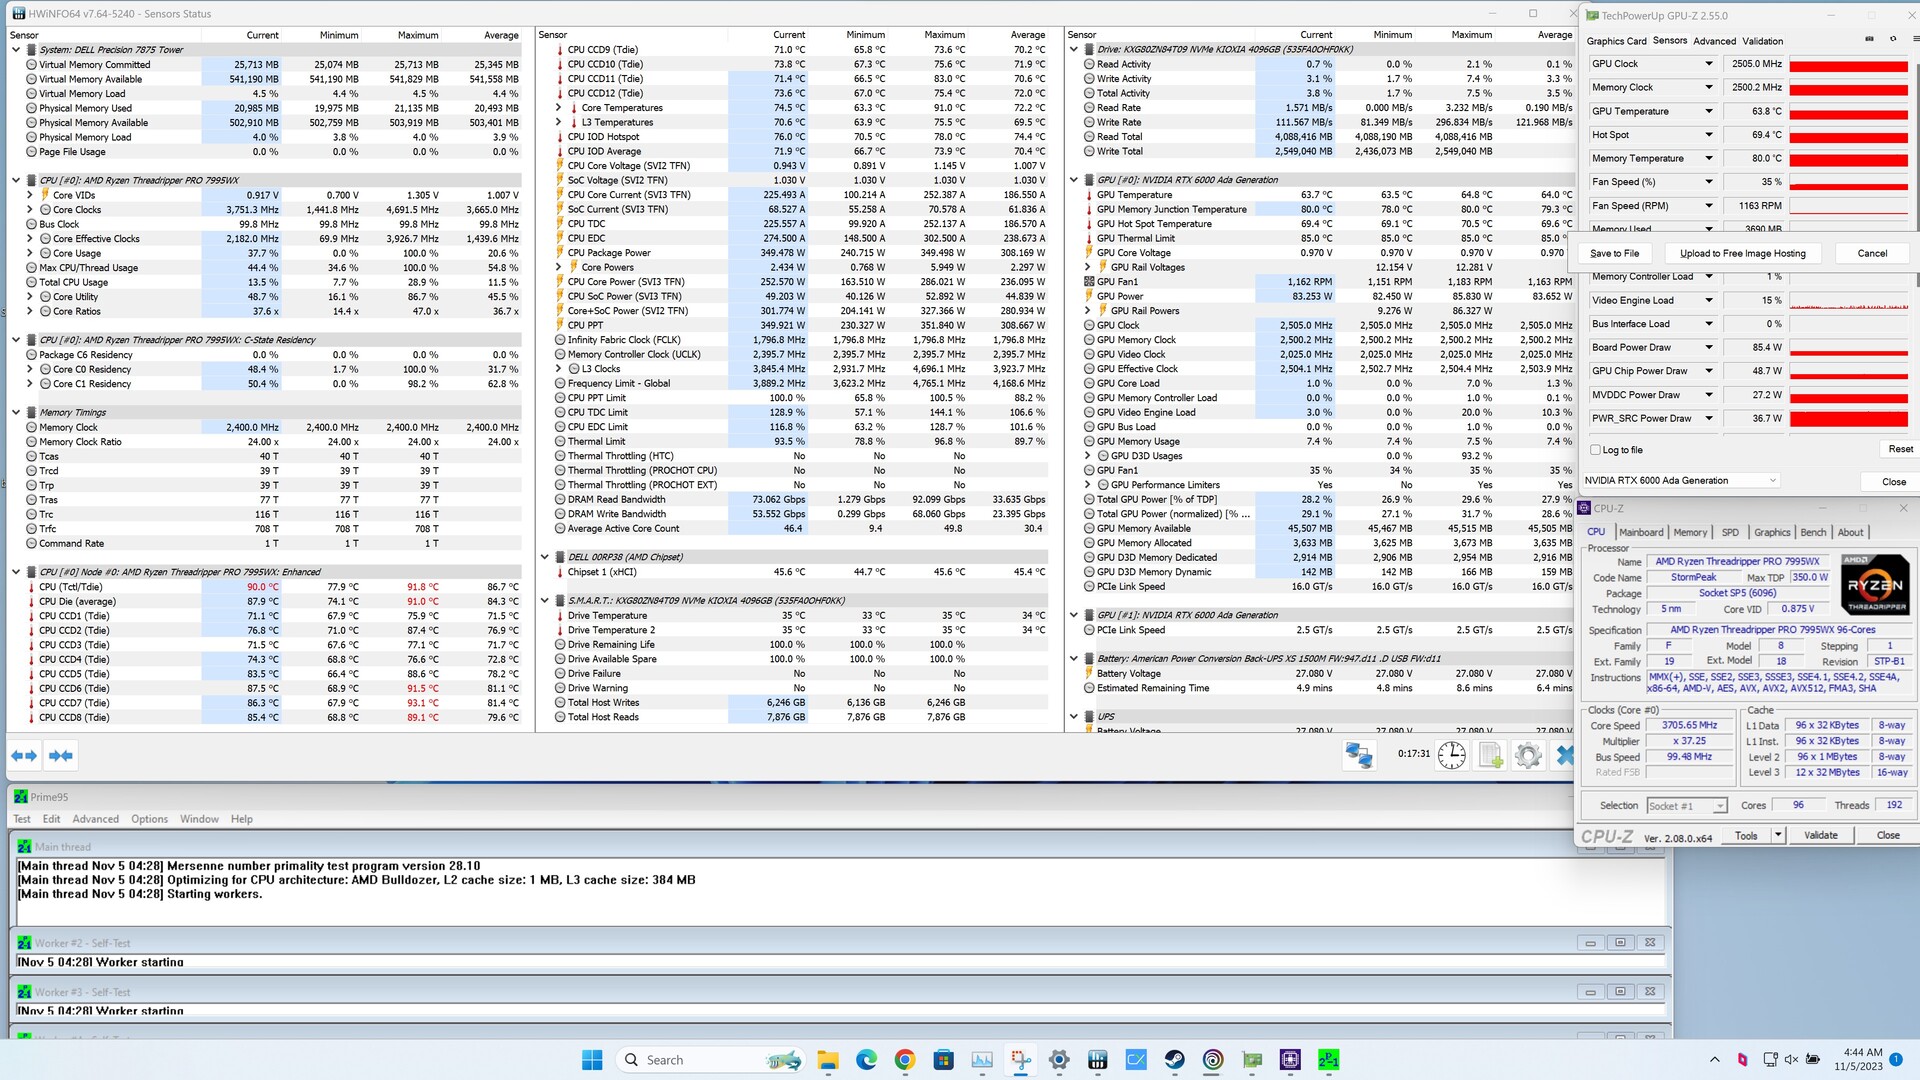Open the CPU-Z Bench tab
This screenshot has width=1920, height=1080.
pos(1813,533)
